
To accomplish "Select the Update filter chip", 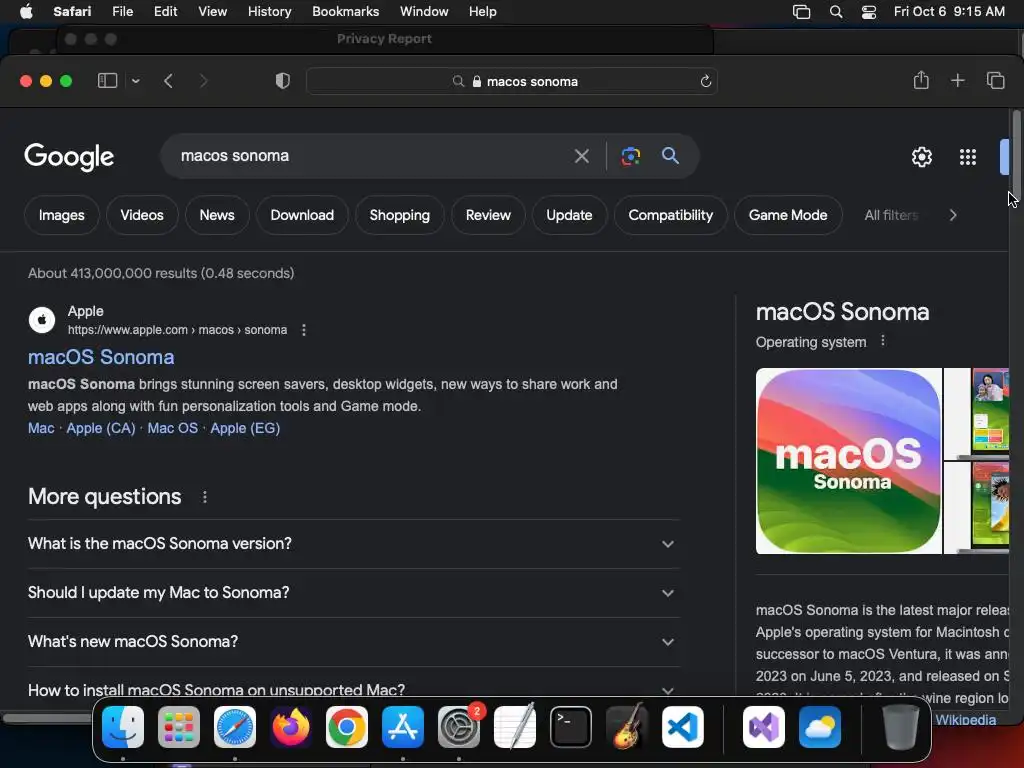I will click(x=569, y=215).
